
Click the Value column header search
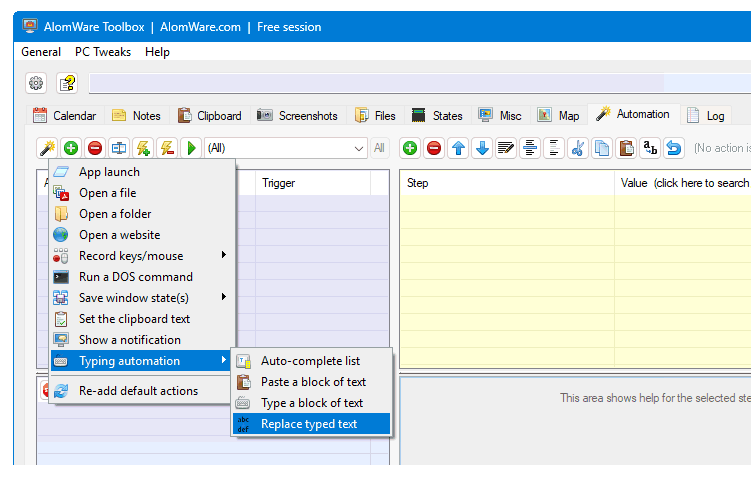point(685,183)
